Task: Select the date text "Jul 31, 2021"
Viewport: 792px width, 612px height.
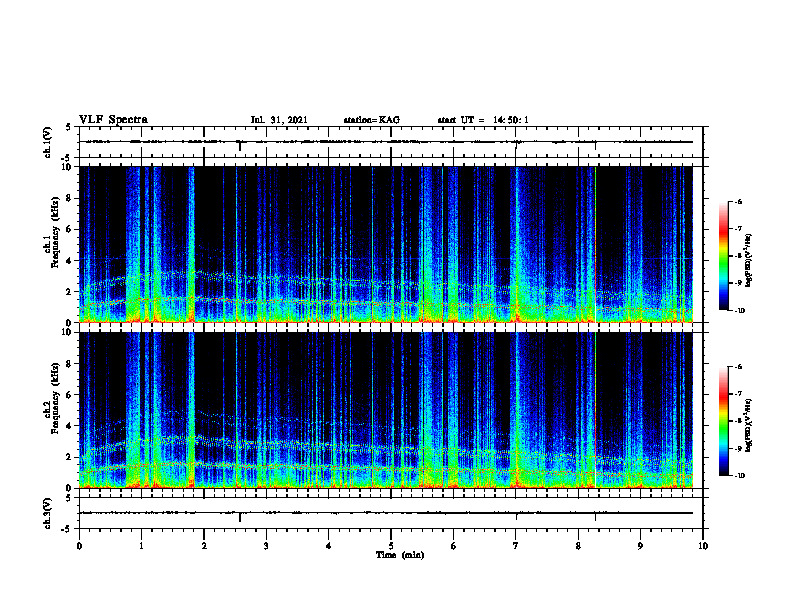Action: coord(279,120)
